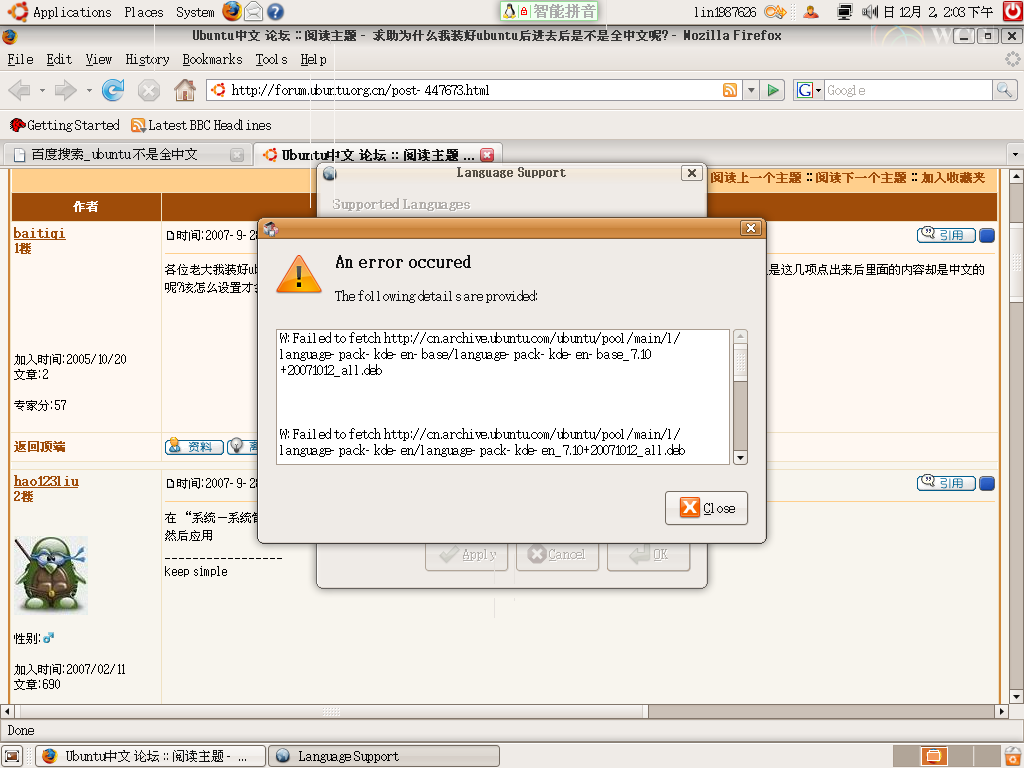Open the search engine selector dropdown
Viewport: 1024px width, 768px height.
808,90
